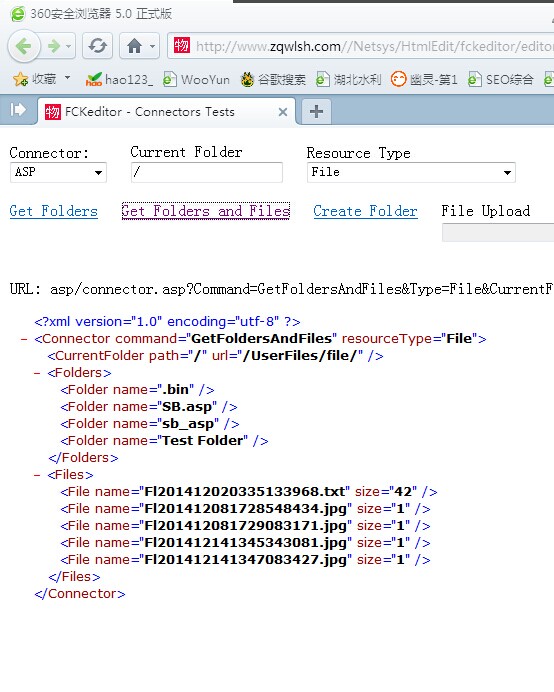Open the WooYun bookmark
Viewport: 554px width, 692px height.
(196, 79)
